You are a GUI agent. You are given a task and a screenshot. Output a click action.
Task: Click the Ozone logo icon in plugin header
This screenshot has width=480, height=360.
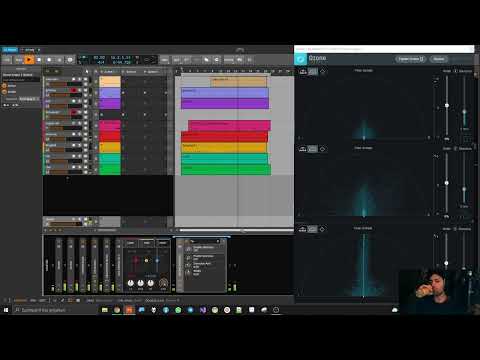point(300,59)
